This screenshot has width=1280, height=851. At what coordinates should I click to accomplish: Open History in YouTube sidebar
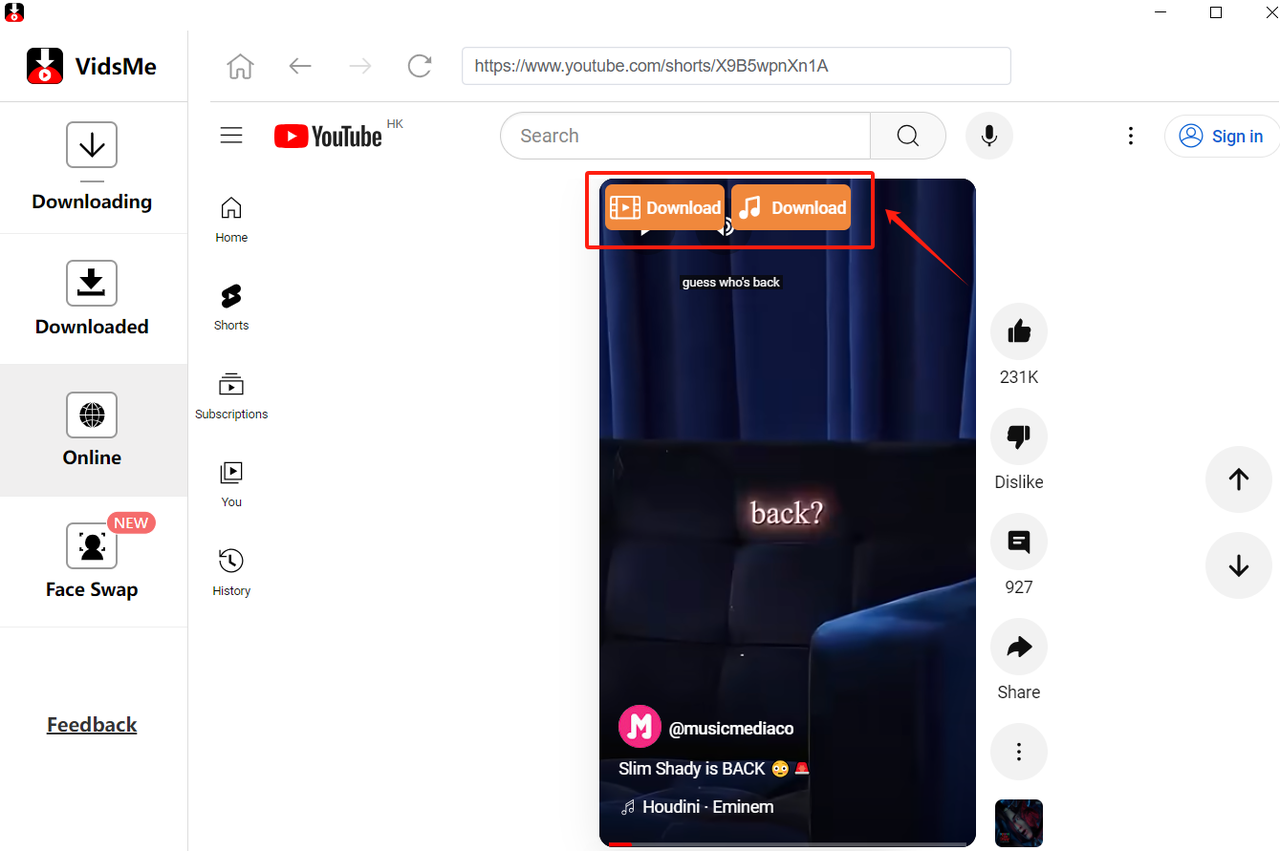tap(231, 573)
